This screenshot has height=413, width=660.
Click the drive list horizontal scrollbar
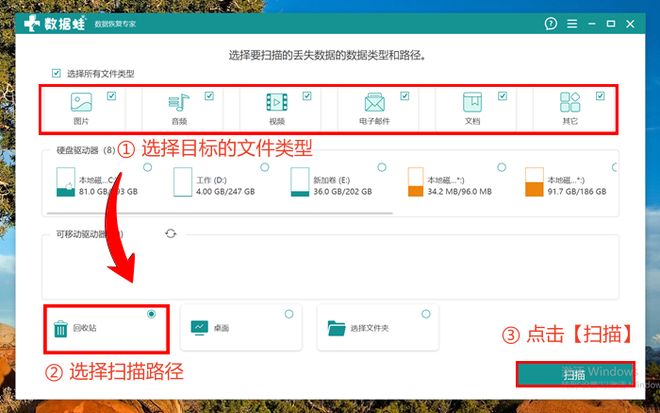[x=220, y=213]
